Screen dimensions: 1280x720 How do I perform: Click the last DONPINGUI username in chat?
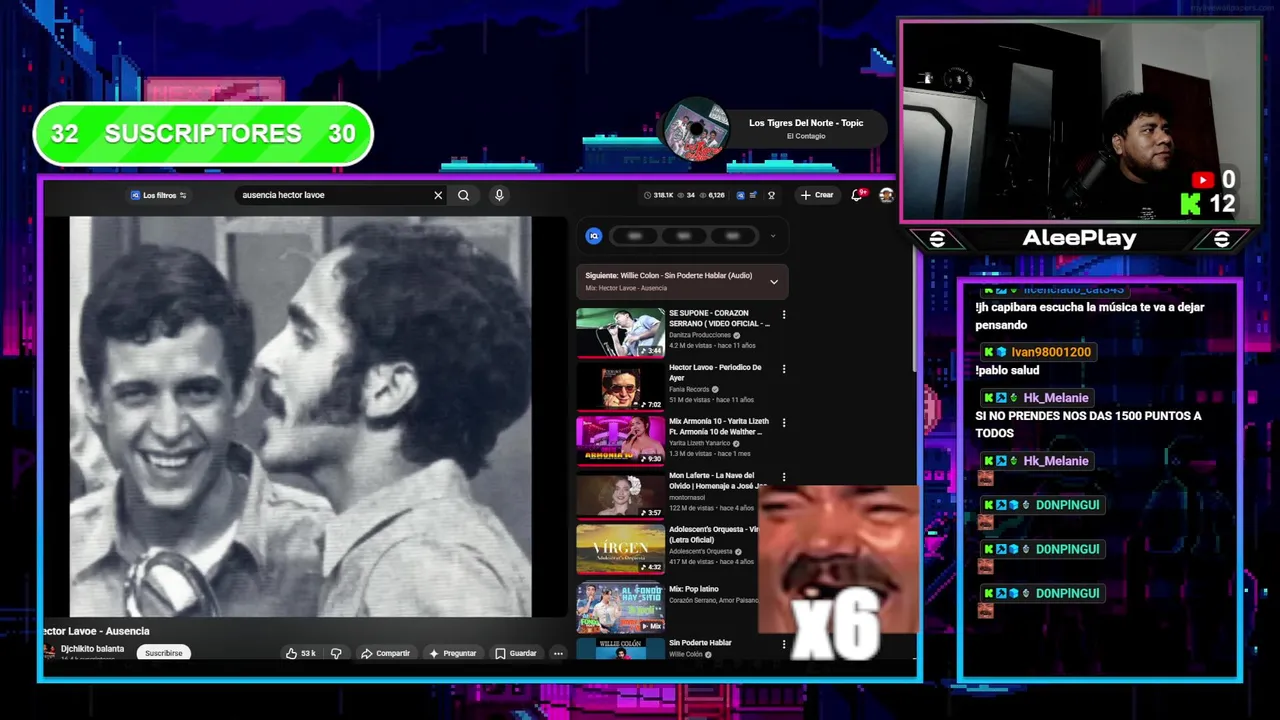coord(1067,593)
